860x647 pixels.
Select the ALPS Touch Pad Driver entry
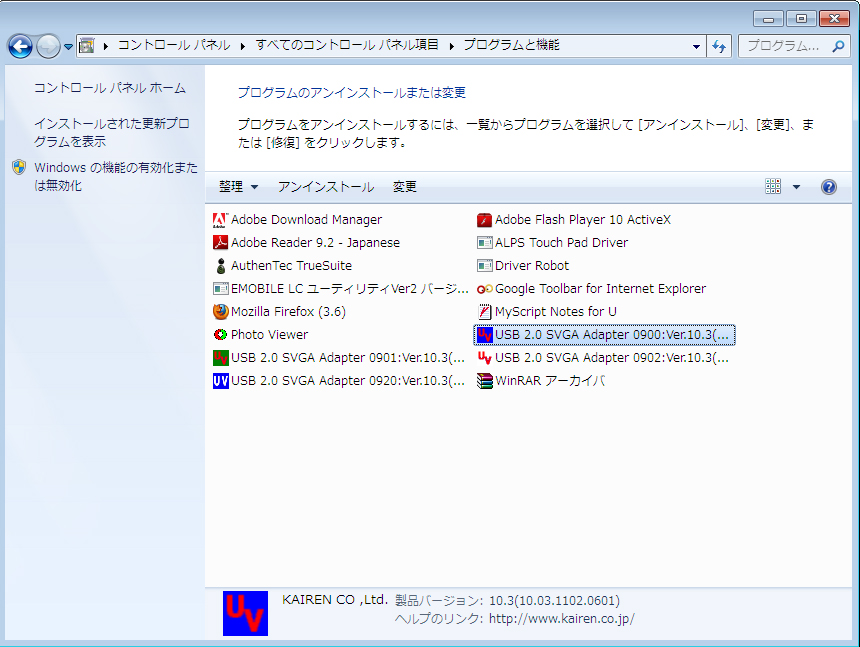(x=552, y=242)
